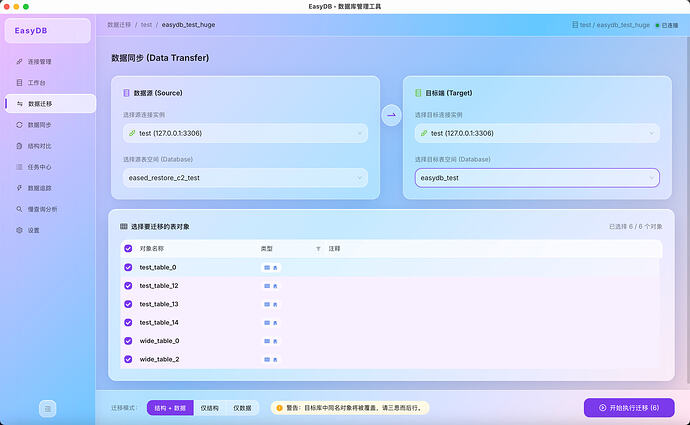This screenshot has width=690, height=425.
Task: Click the 目标端 (Target) database icon
Action: pyautogui.click(x=418, y=93)
